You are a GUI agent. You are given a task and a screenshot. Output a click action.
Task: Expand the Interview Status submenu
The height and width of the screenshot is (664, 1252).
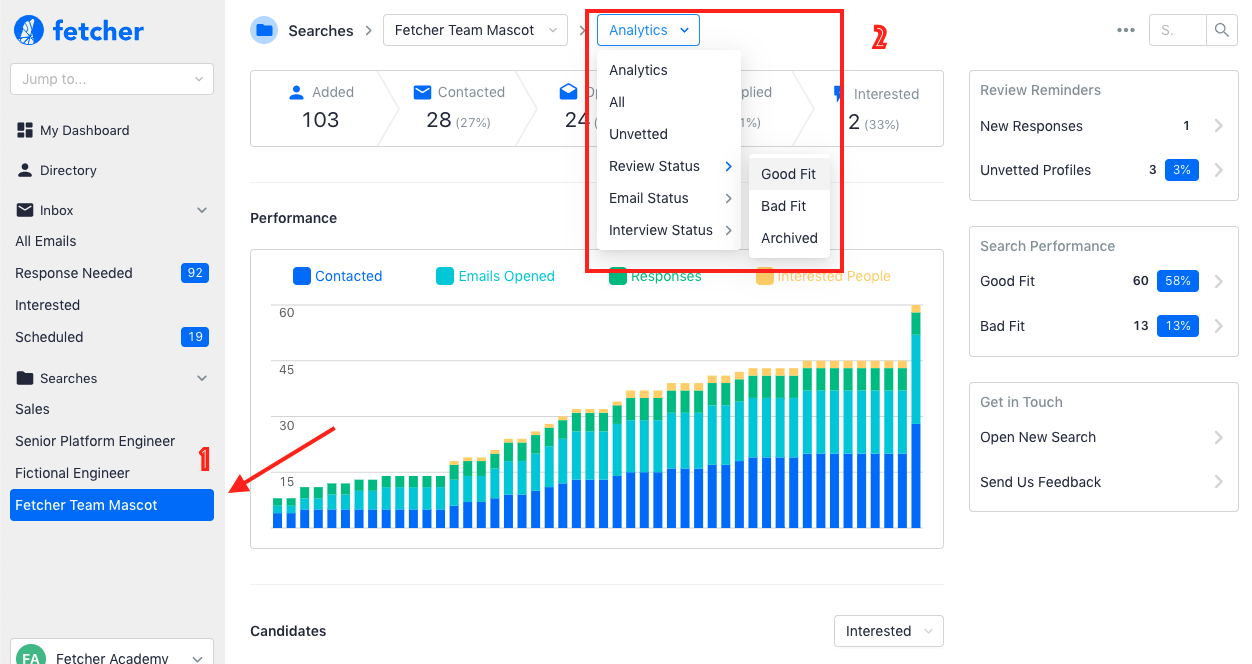669,230
